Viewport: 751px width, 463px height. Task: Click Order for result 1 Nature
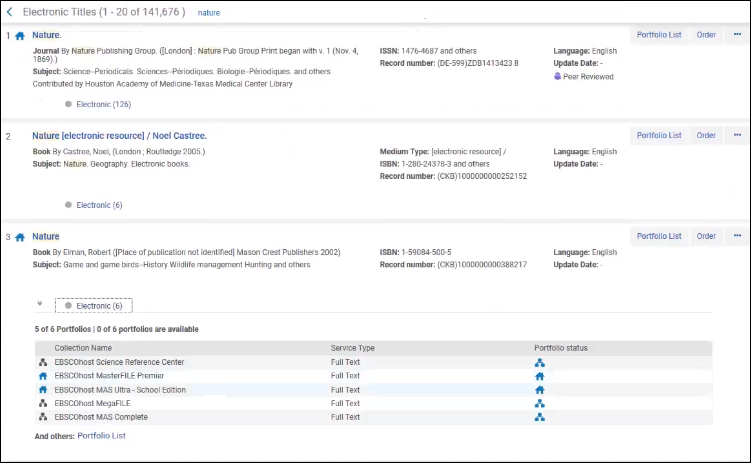pyautogui.click(x=706, y=34)
